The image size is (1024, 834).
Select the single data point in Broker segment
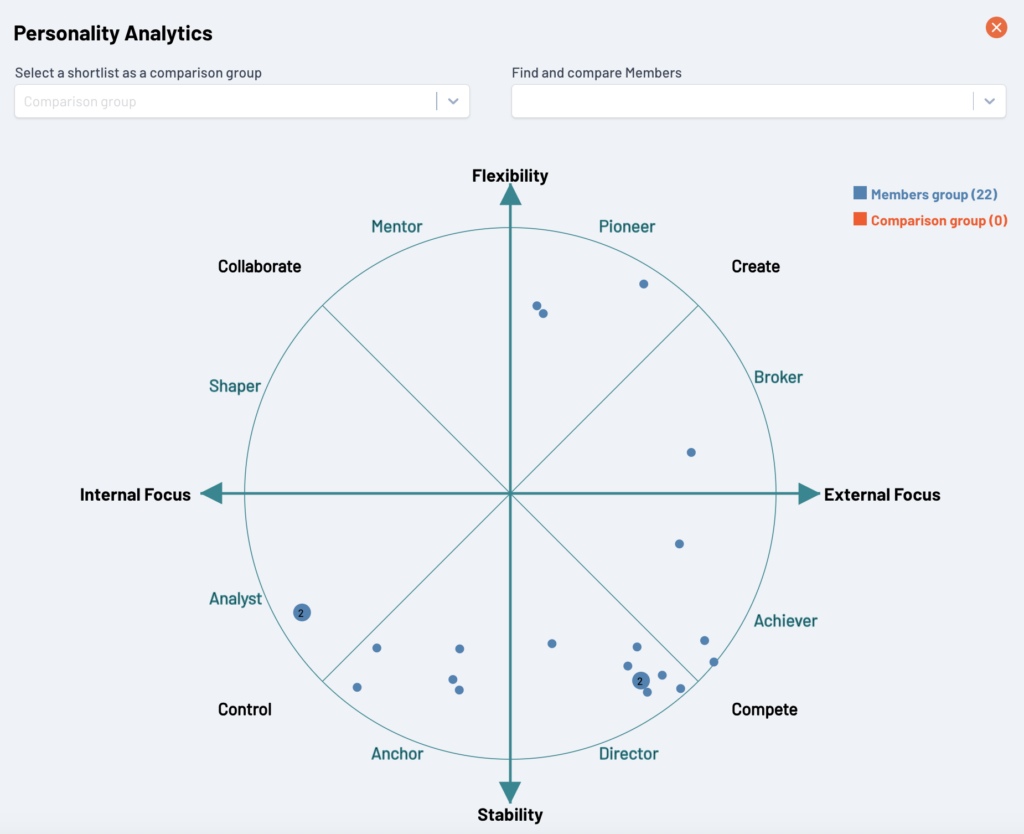691,453
